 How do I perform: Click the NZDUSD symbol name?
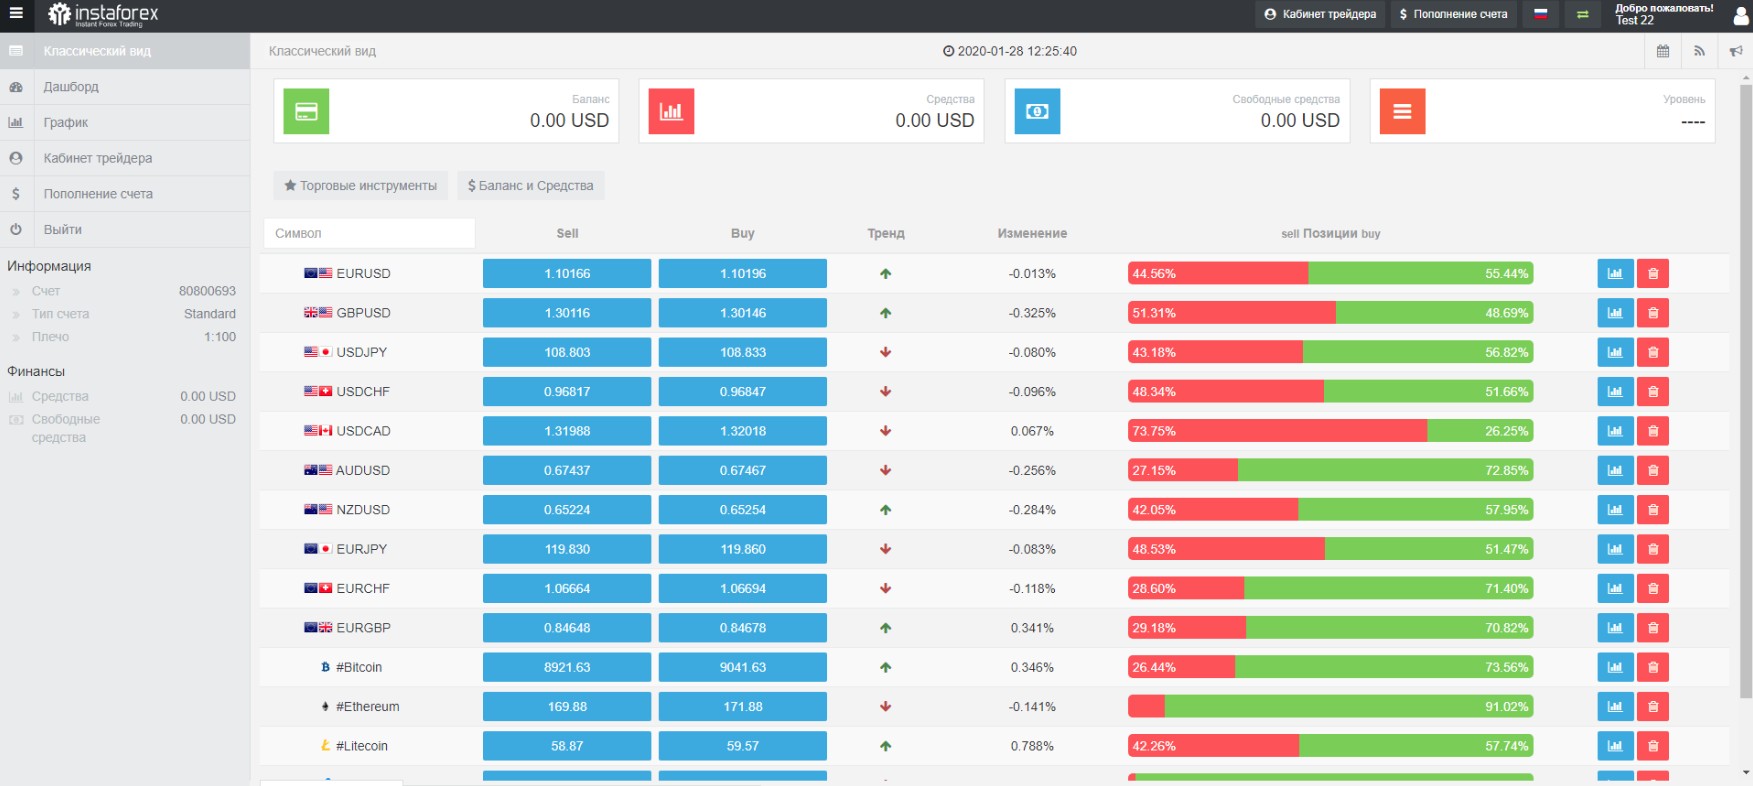363,510
